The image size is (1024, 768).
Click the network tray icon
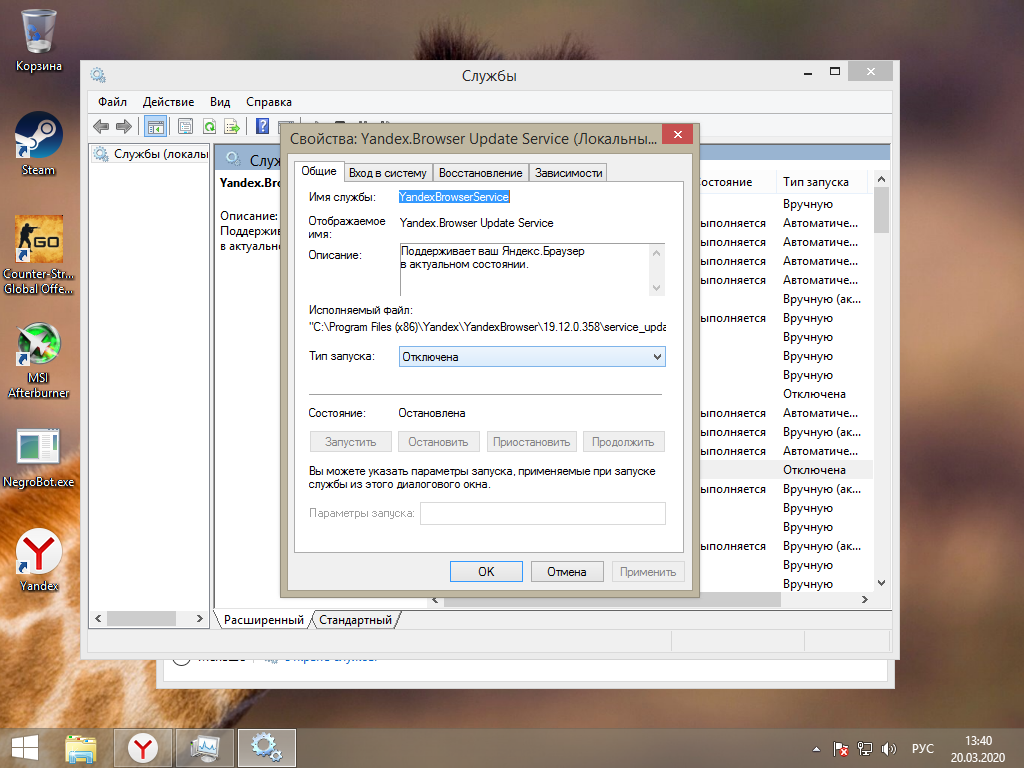click(865, 749)
